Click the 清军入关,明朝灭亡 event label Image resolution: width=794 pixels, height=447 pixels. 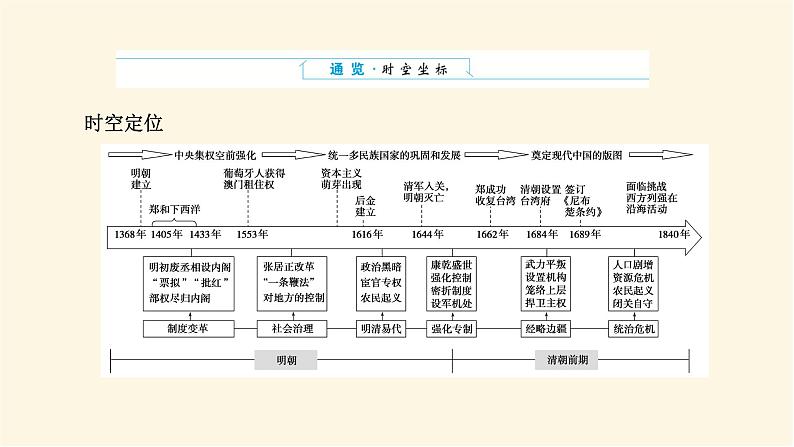[x=426, y=192]
